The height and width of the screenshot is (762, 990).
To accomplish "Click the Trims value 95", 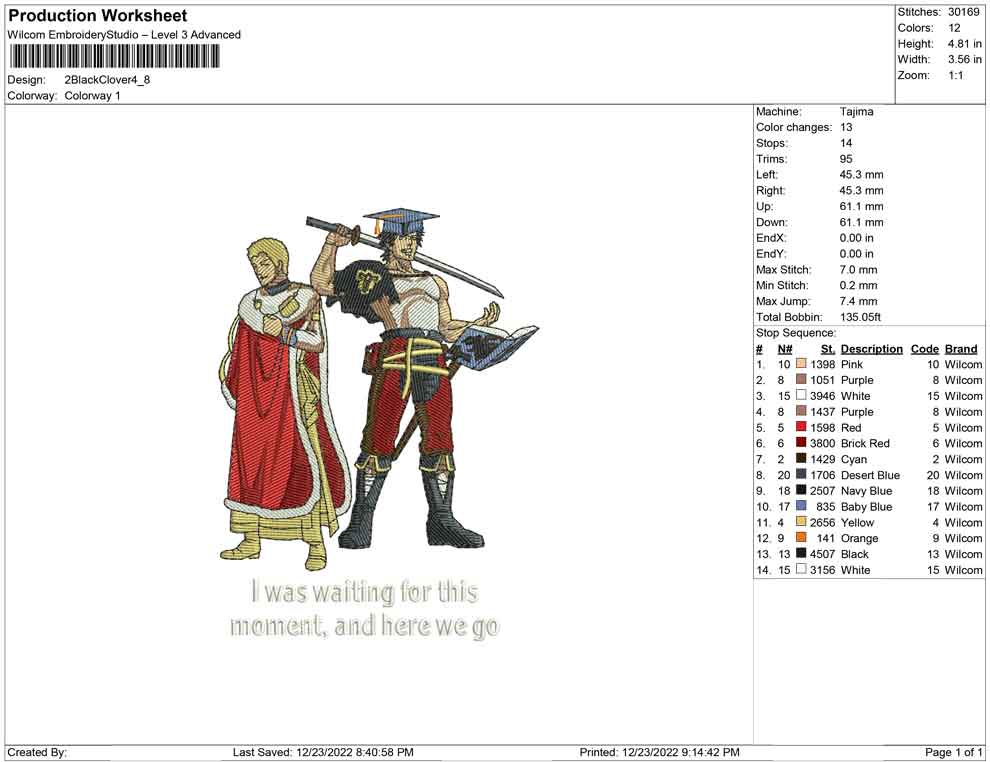I will pos(846,158).
